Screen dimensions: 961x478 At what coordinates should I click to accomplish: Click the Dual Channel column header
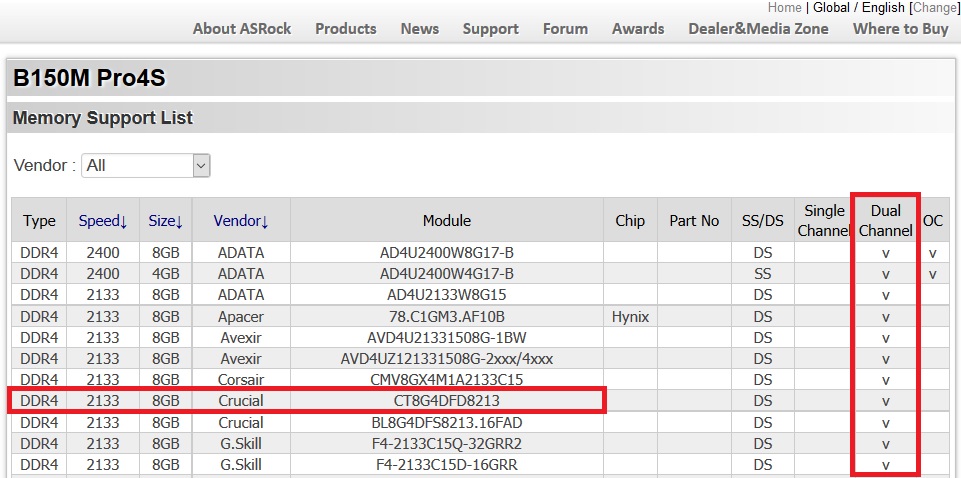point(886,221)
